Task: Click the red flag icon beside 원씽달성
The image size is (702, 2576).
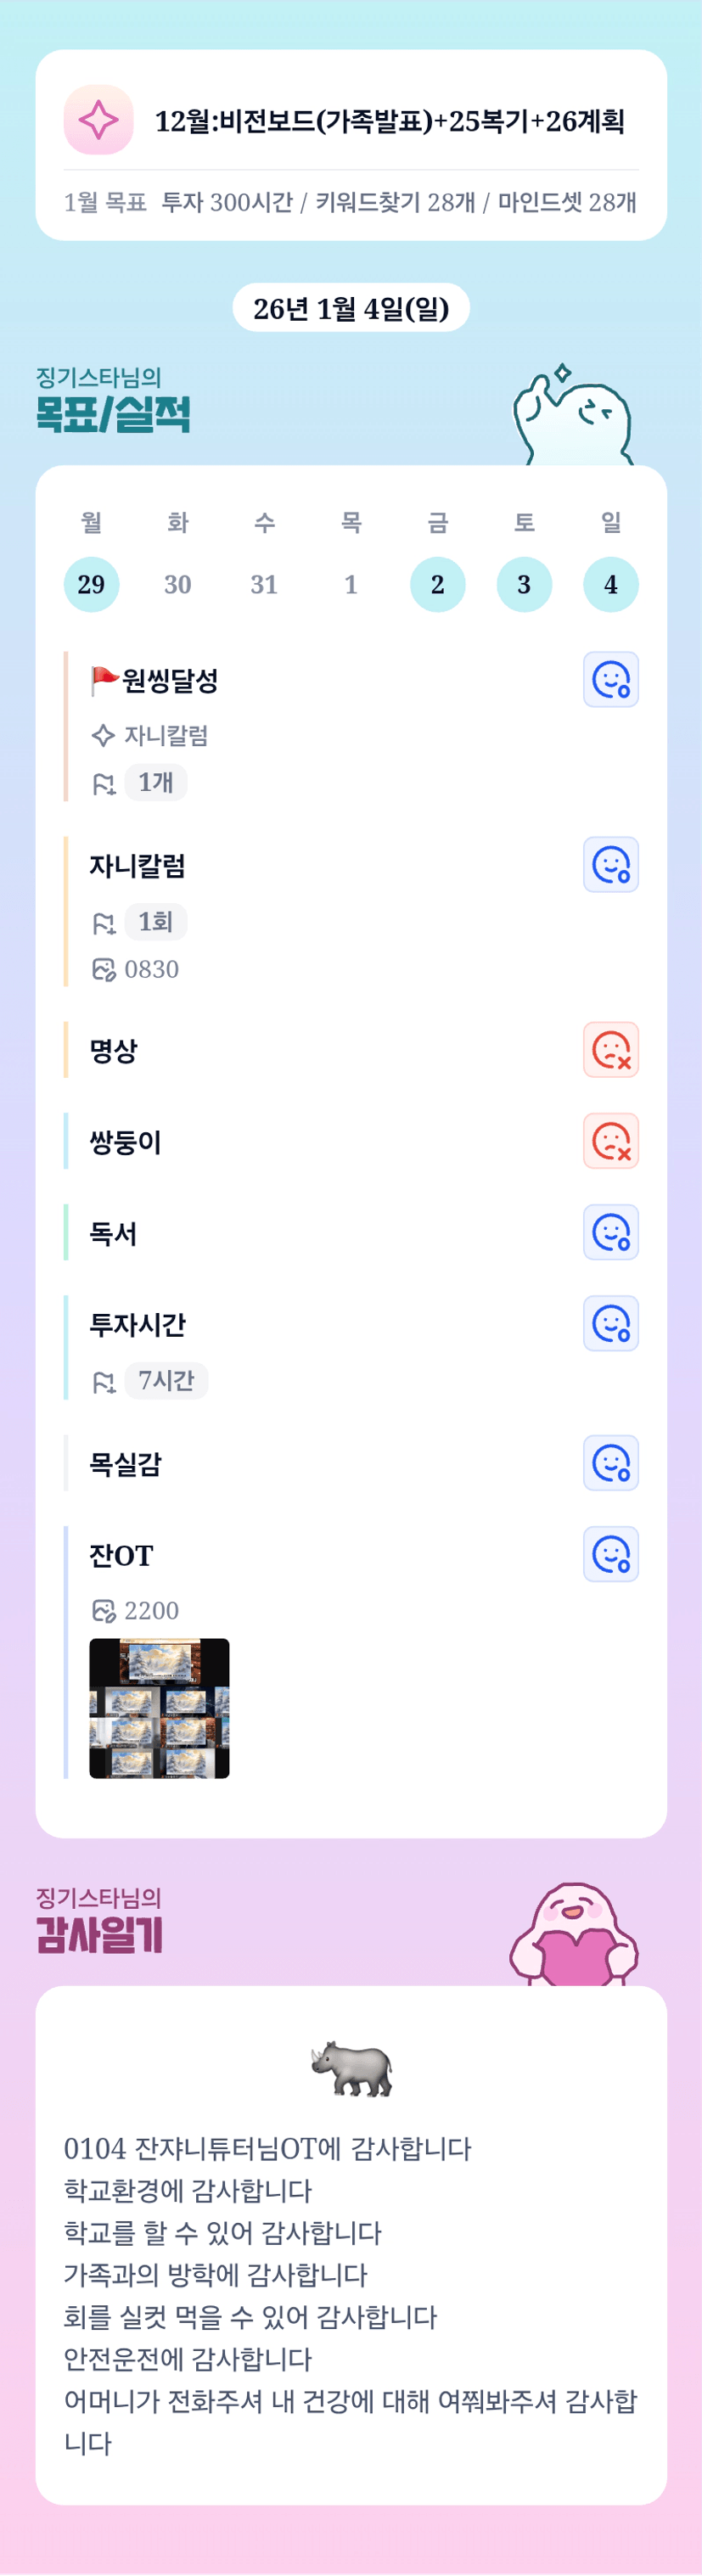Action: point(104,680)
